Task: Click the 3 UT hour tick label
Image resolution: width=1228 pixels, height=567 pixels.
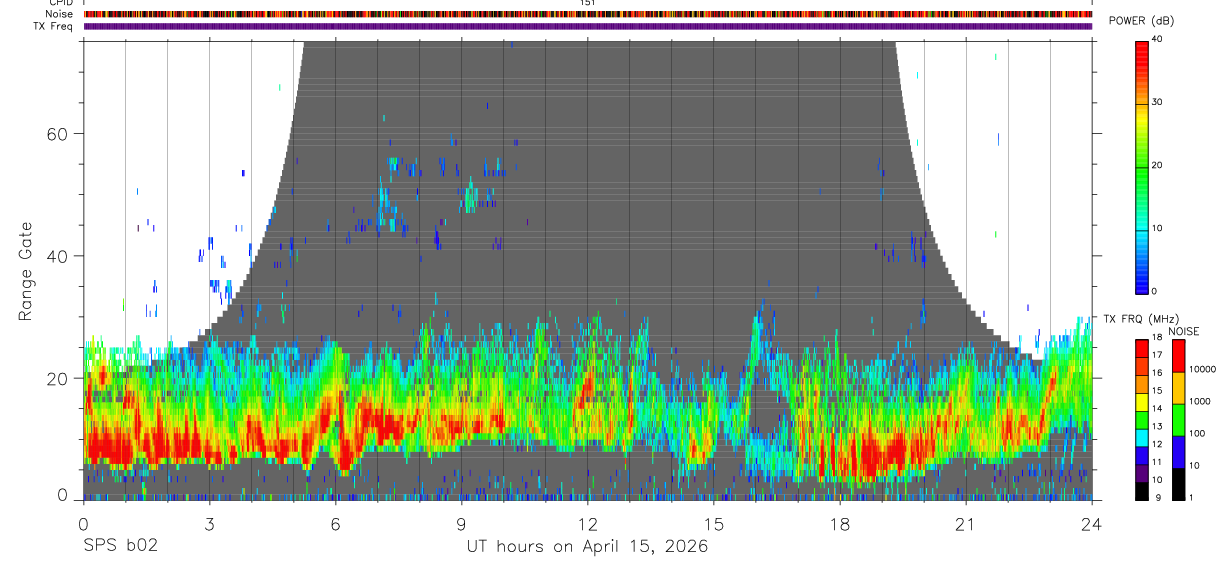Action: [209, 525]
